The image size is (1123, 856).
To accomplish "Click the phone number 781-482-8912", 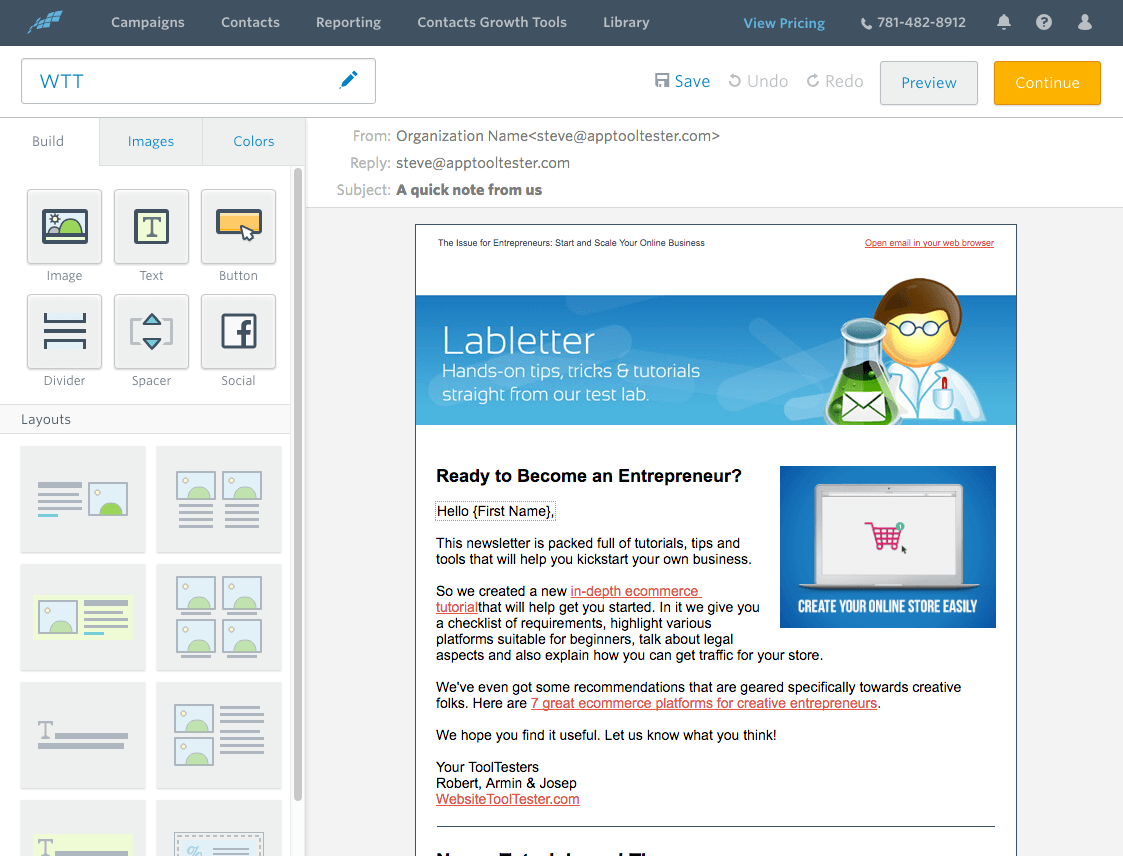I will coord(913,23).
